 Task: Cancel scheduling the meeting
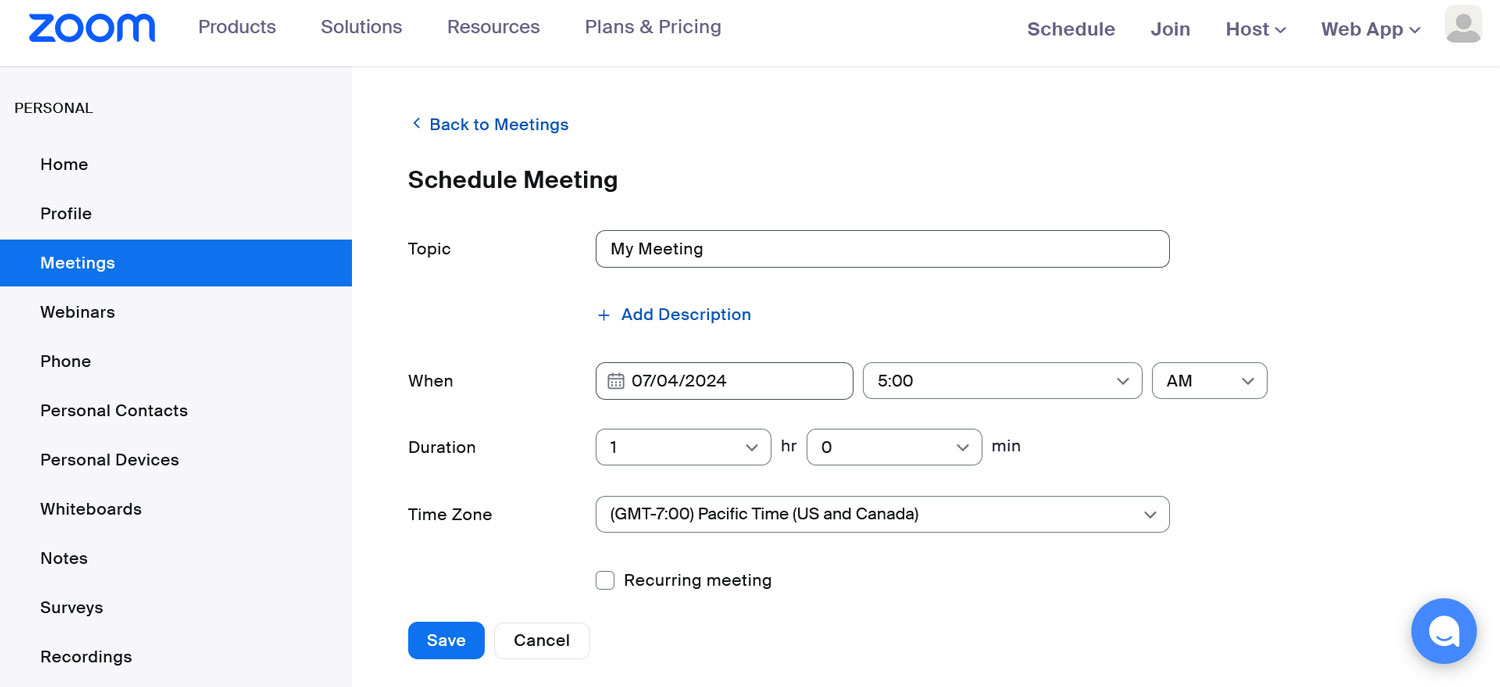click(542, 640)
